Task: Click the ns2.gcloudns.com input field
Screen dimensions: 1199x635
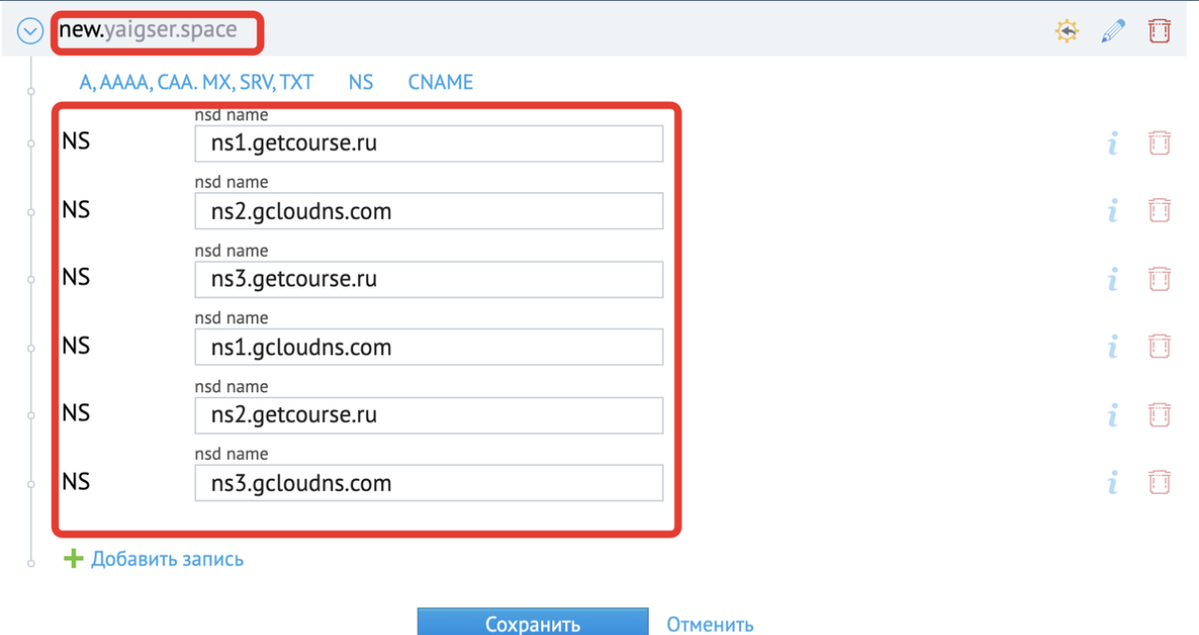Action: pos(429,211)
